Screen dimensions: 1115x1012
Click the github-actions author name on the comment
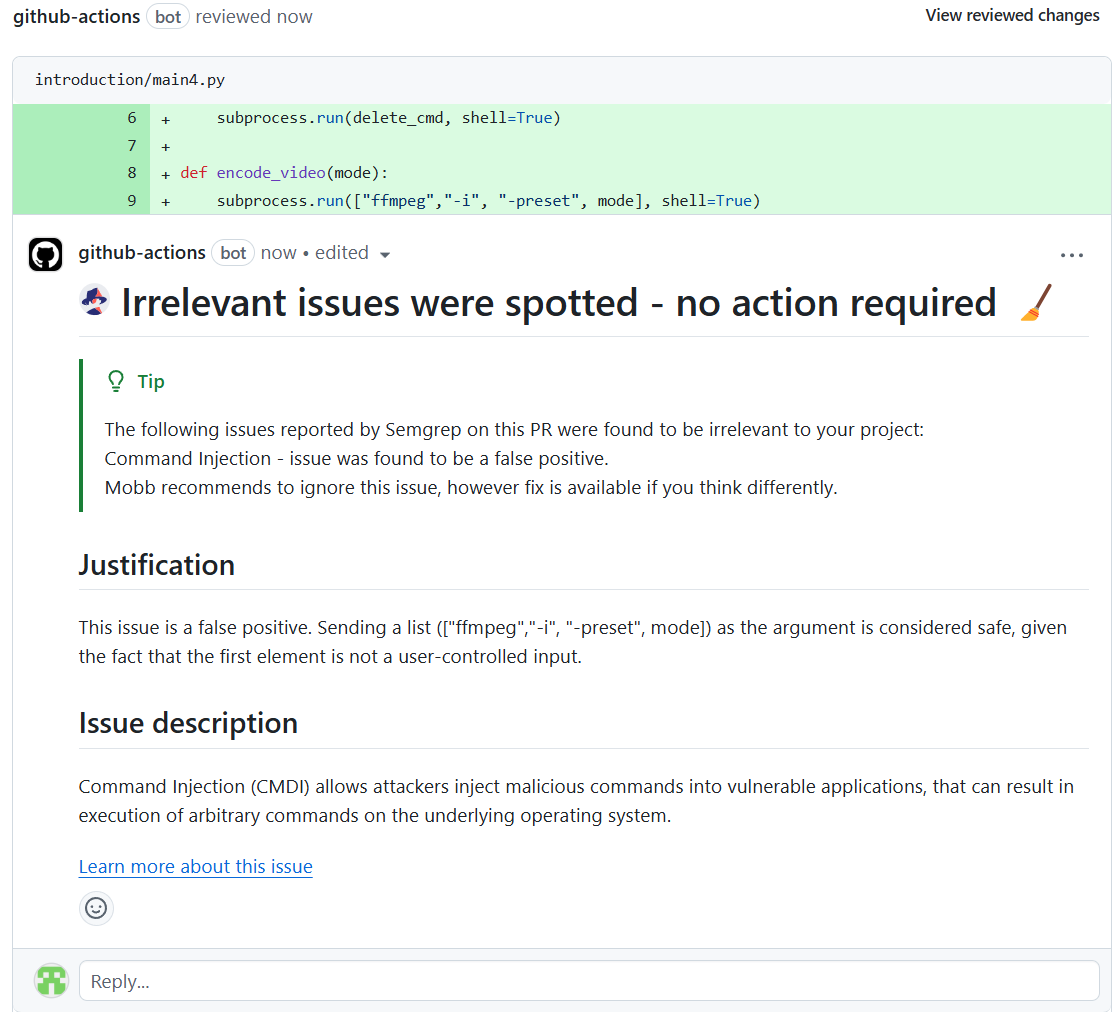click(142, 253)
